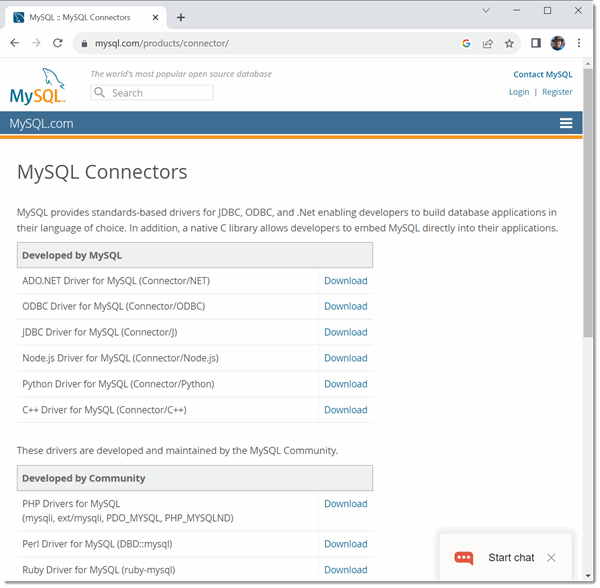
Task: Click the MySQL dolphin logo
Action: pyautogui.click(x=38, y=86)
